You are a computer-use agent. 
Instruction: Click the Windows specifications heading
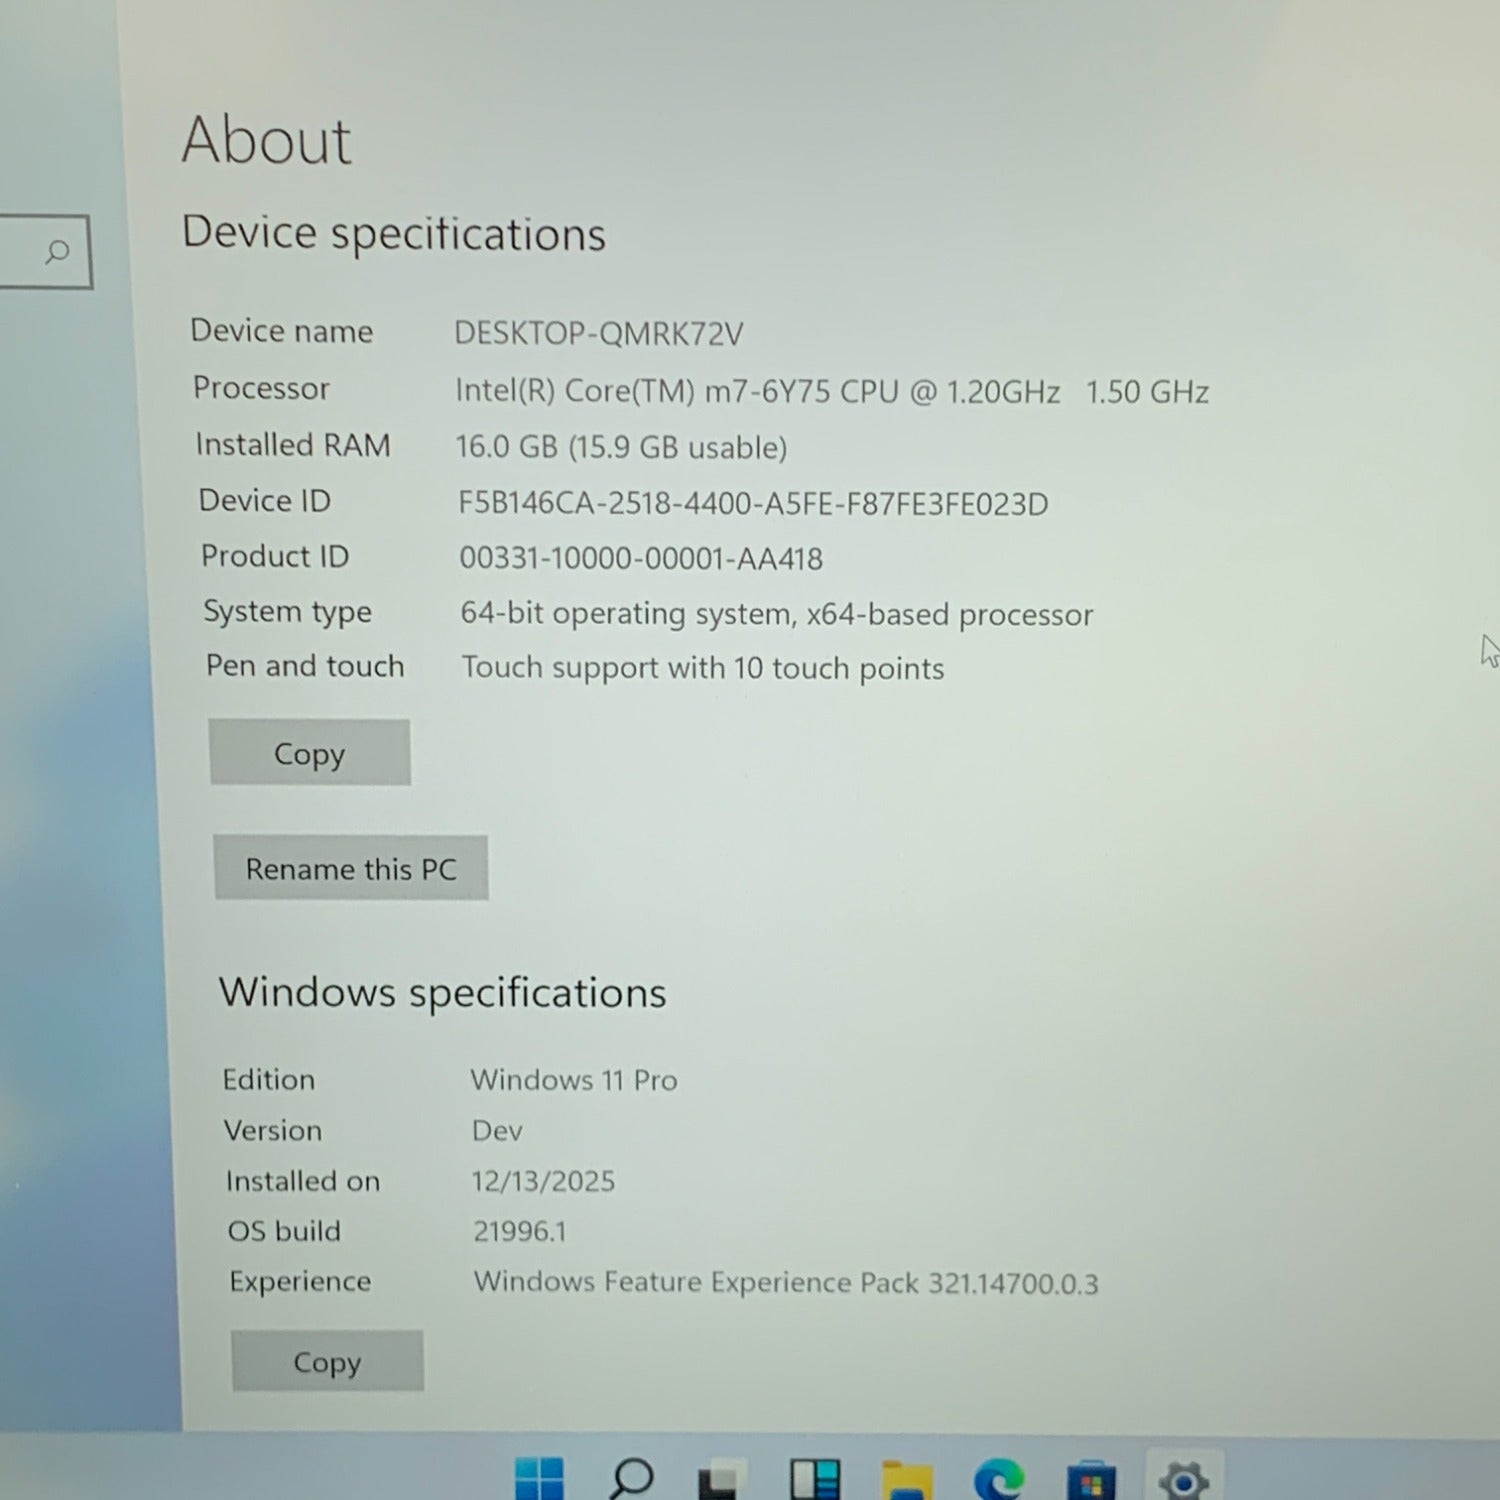coord(442,992)
